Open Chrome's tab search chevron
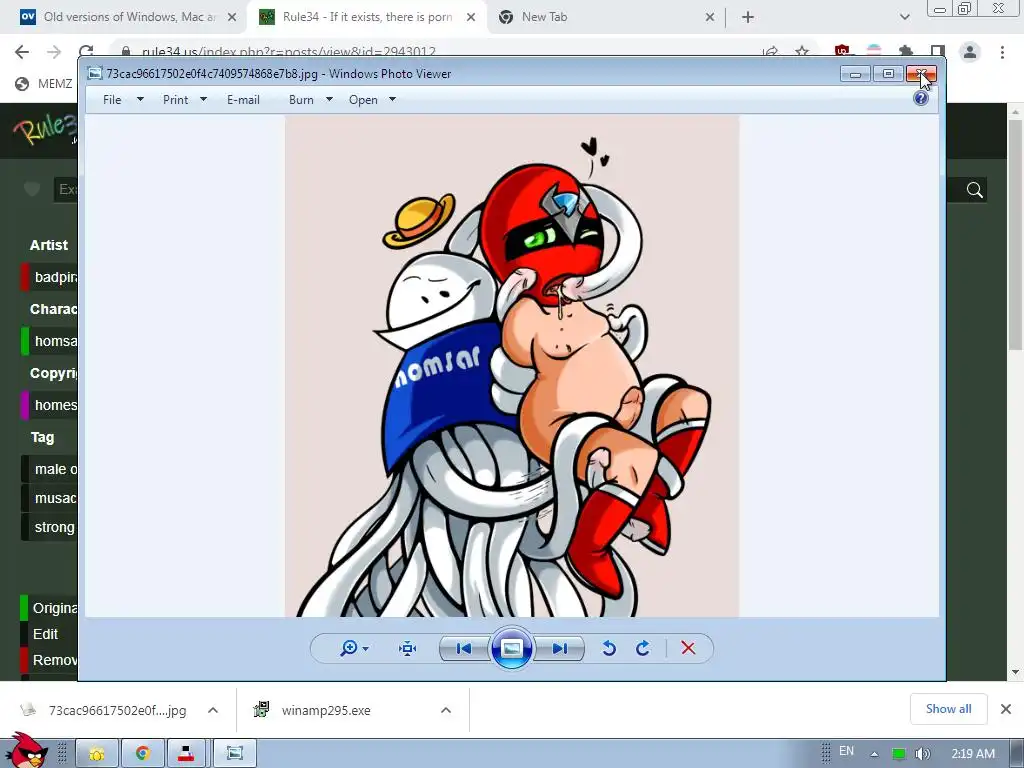Viewport: 1024px width, 768px height. [904, 18]
